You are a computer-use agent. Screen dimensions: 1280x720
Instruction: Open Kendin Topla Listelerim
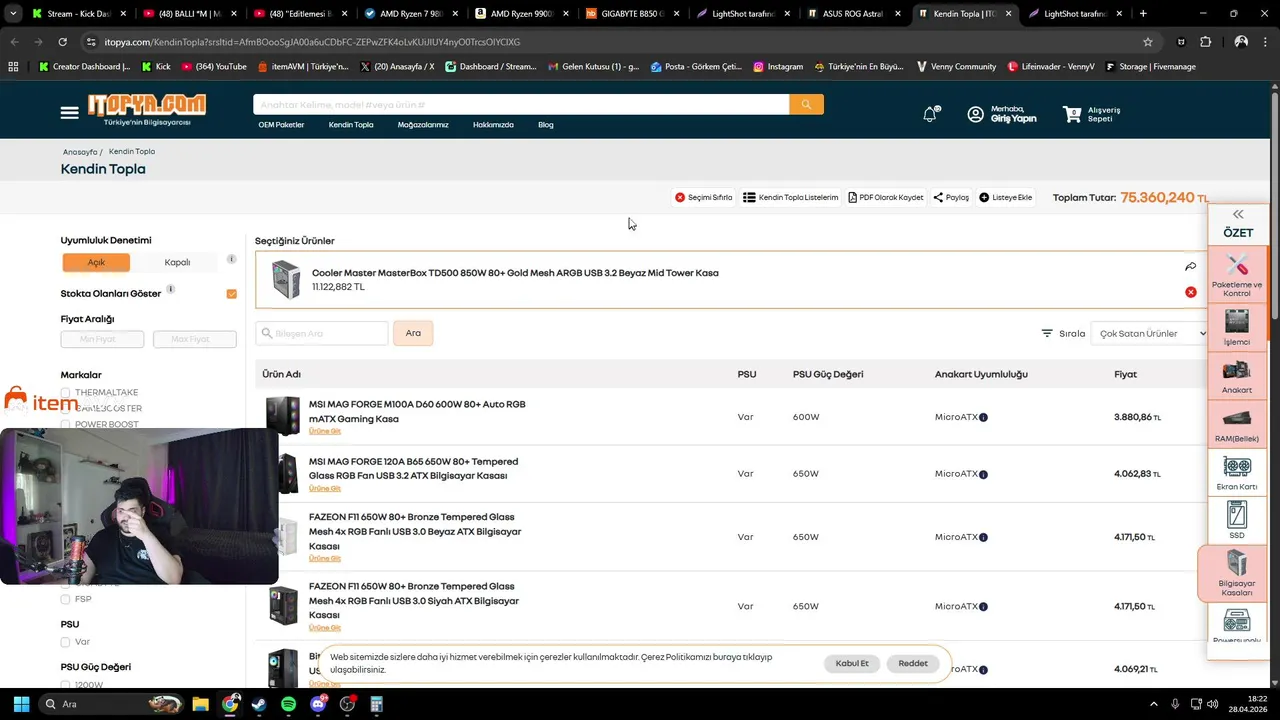coord(790,197)
